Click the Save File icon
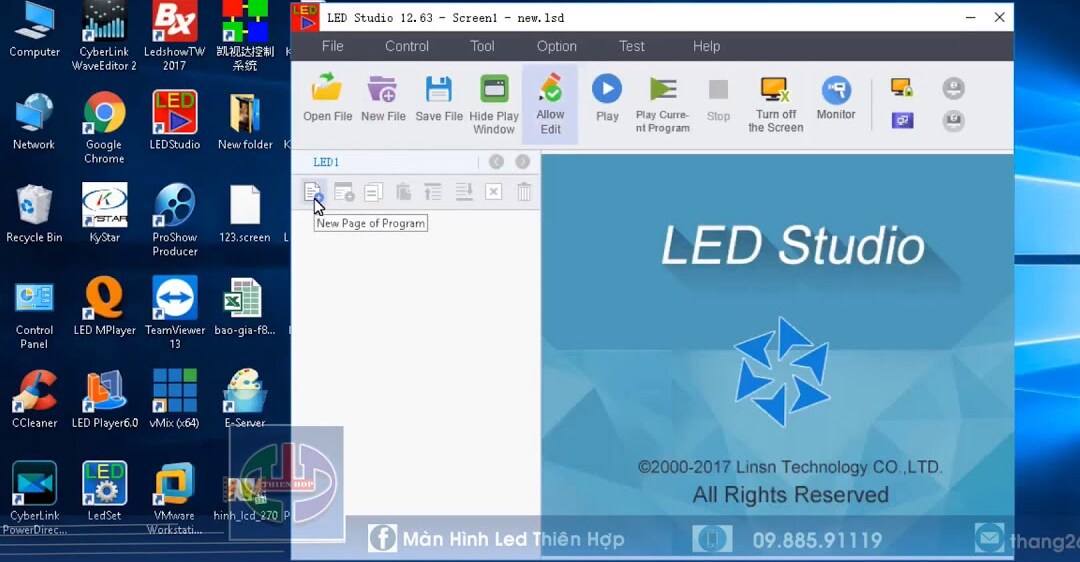This screenshot has width=1080, height=562. (439, 90)
